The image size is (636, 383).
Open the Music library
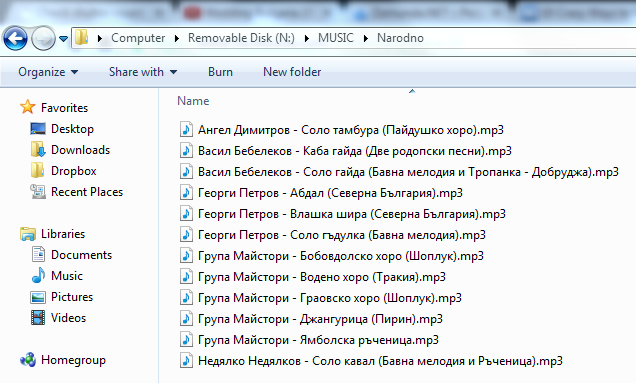click(67, 276)
